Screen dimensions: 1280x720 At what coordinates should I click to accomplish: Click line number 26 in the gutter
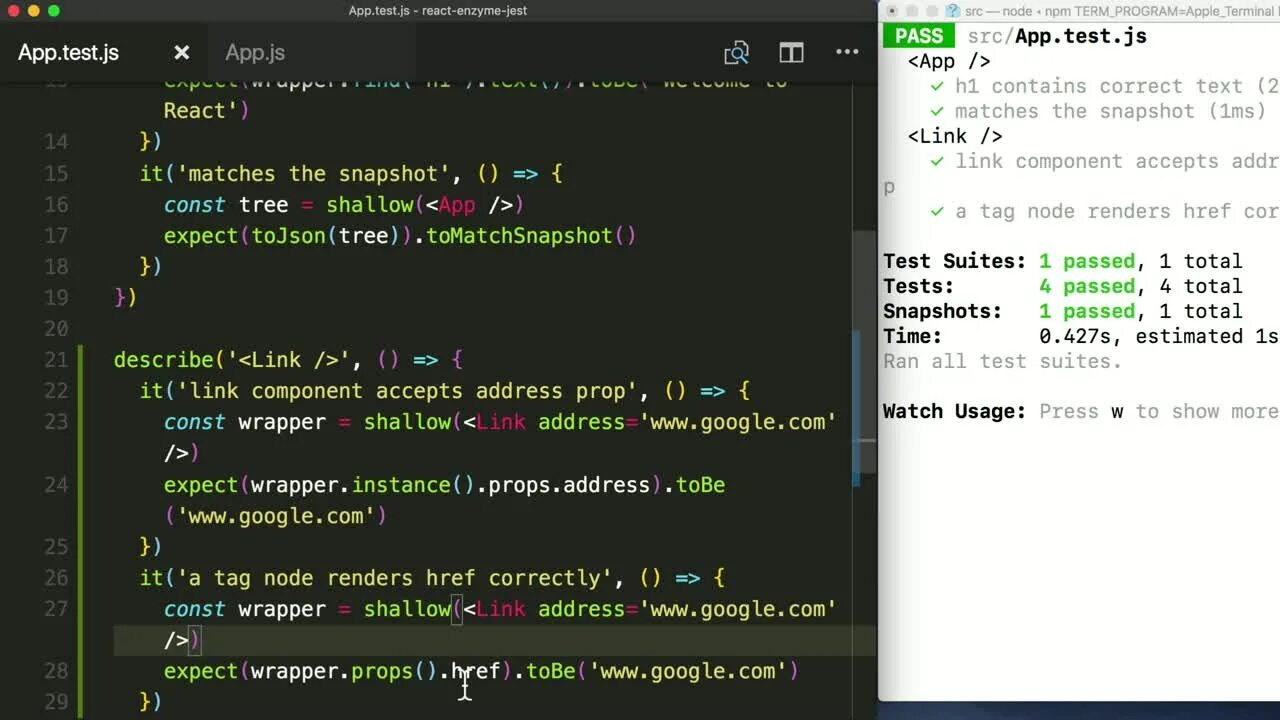56,578
